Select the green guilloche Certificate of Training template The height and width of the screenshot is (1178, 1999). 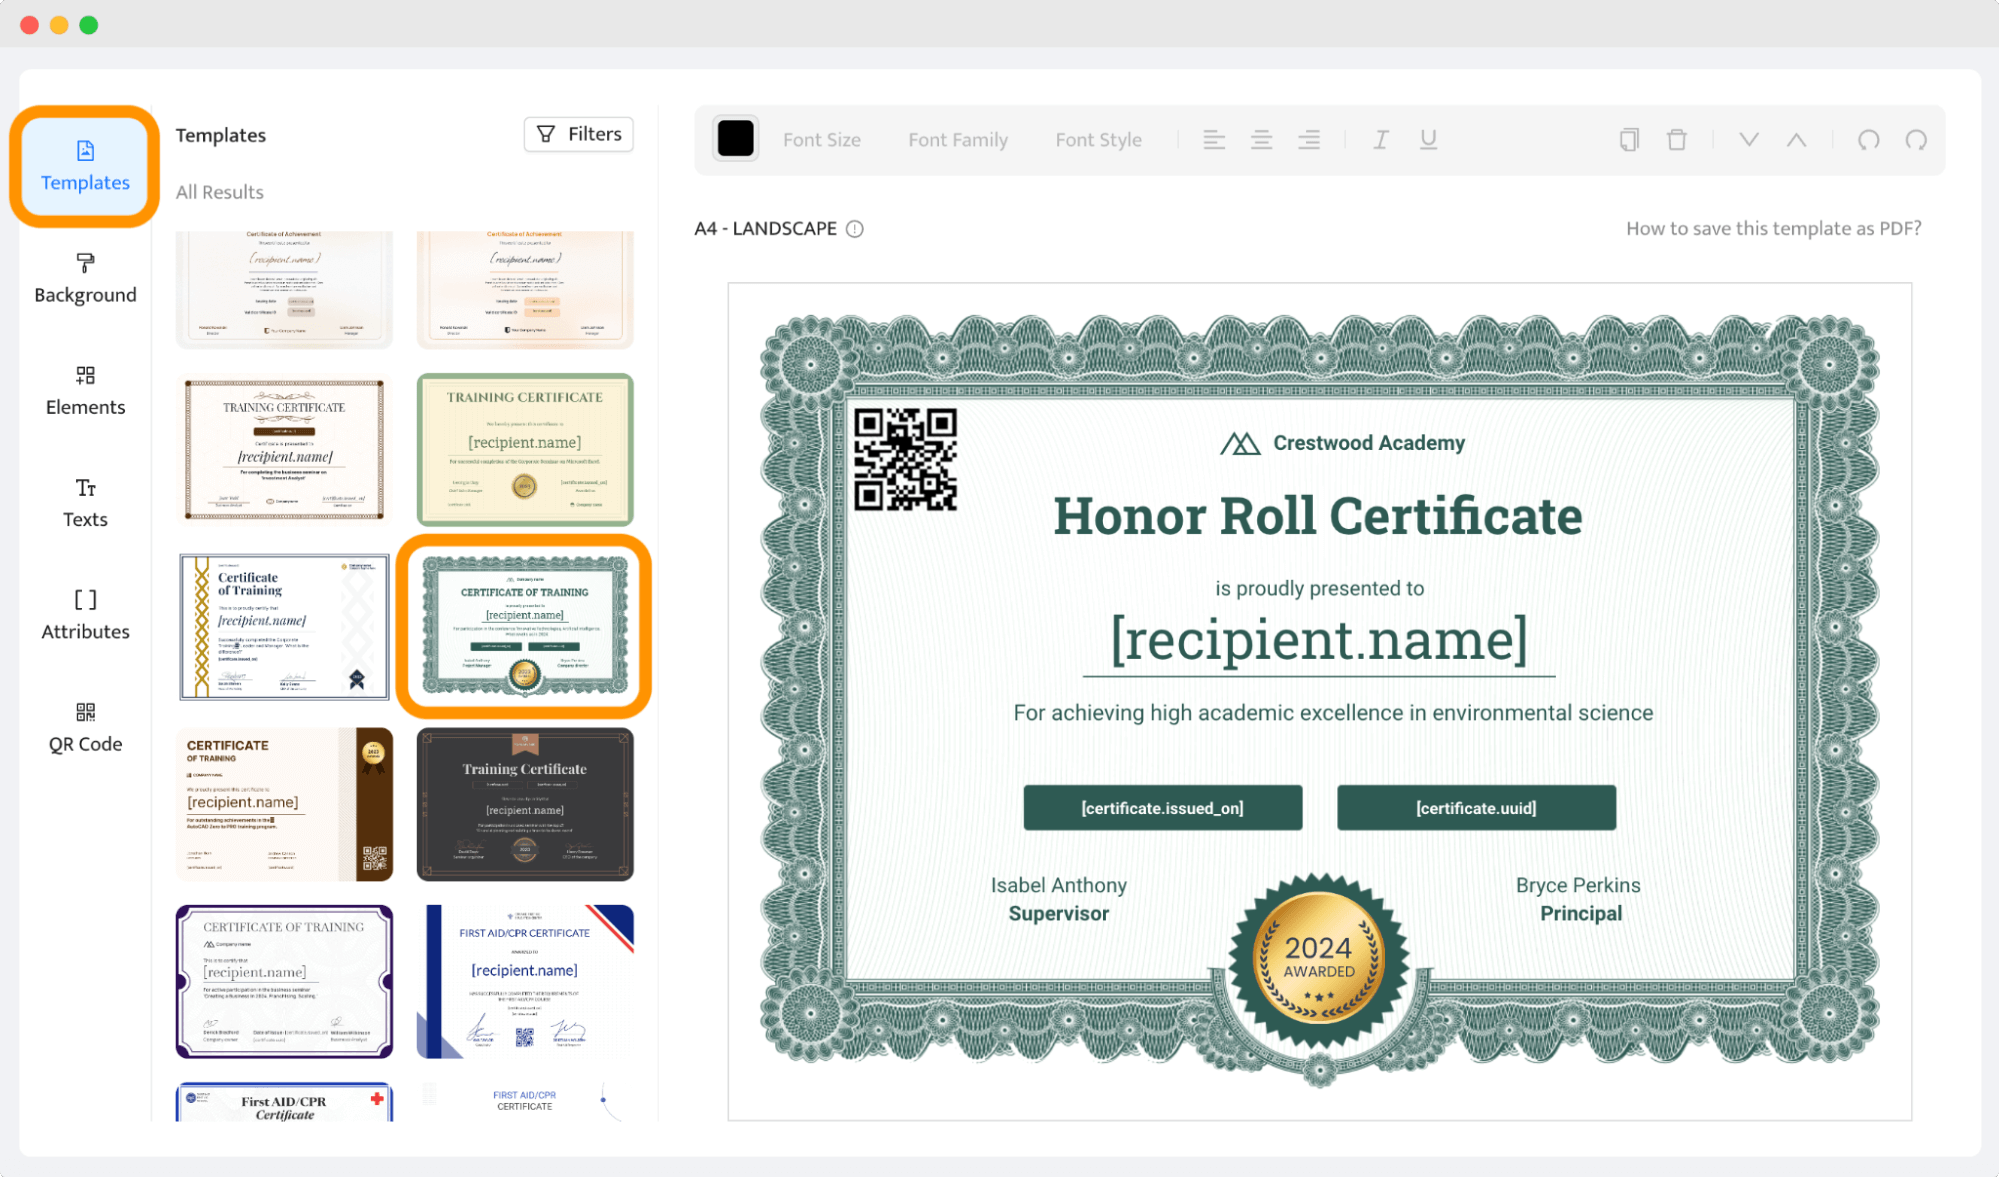(x=525, y=626)
